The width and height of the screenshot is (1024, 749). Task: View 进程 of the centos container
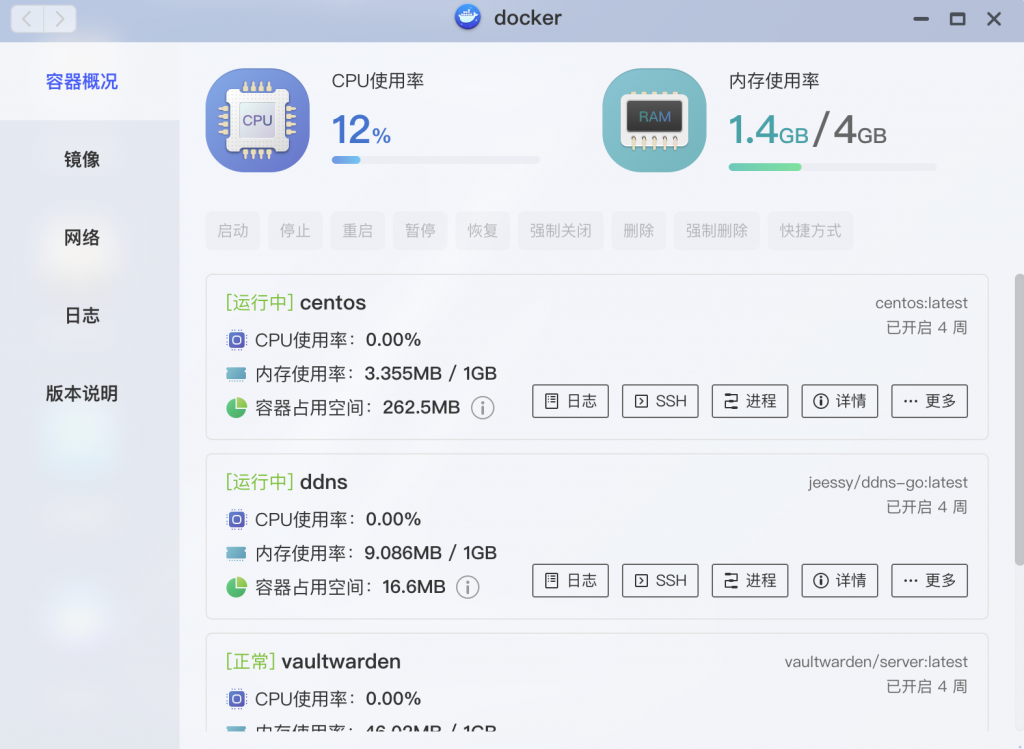pyautogui.click(x=750, y=401)
